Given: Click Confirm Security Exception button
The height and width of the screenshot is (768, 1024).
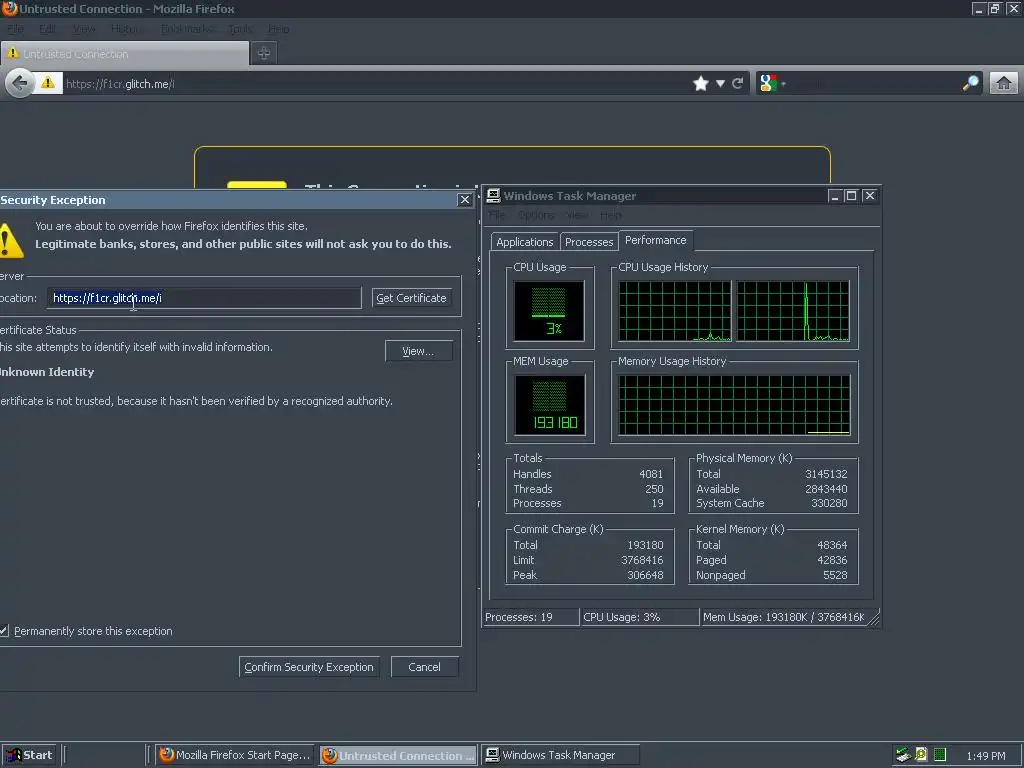Looking at the screenshot, I should [x=309, y=667].
